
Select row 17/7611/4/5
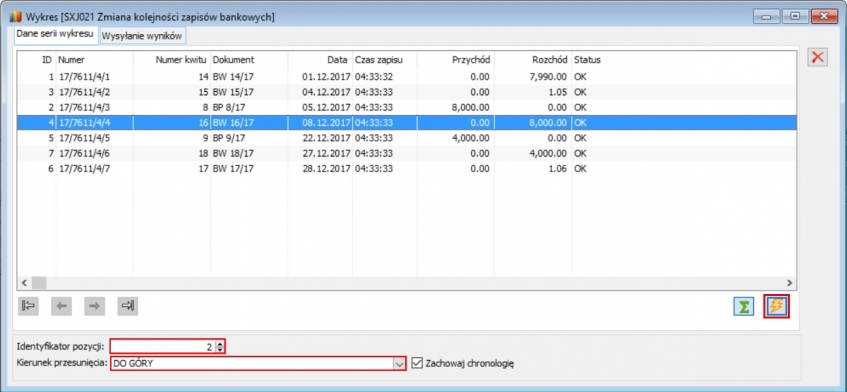pyautogui.click(x=407, y=138)
